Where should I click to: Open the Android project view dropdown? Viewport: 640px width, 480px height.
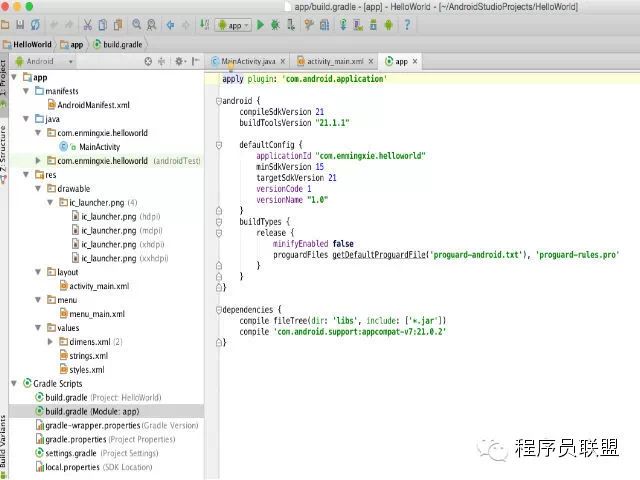[x=44, y=61]
